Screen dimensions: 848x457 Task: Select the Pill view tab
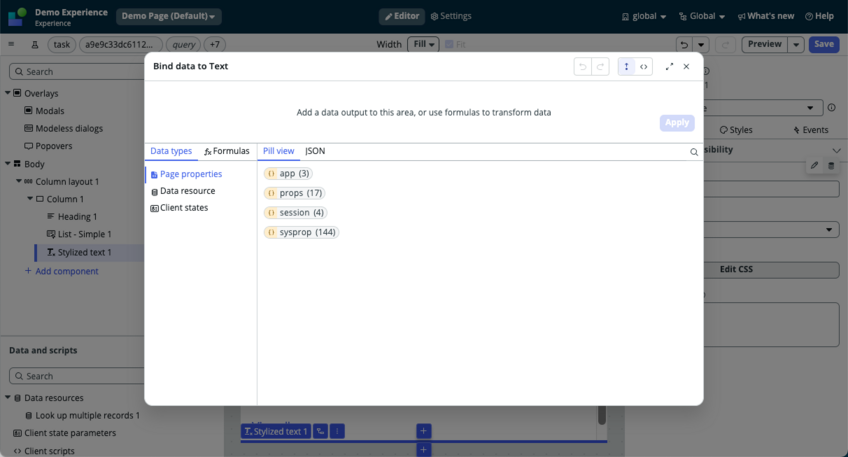coord(279,151)
